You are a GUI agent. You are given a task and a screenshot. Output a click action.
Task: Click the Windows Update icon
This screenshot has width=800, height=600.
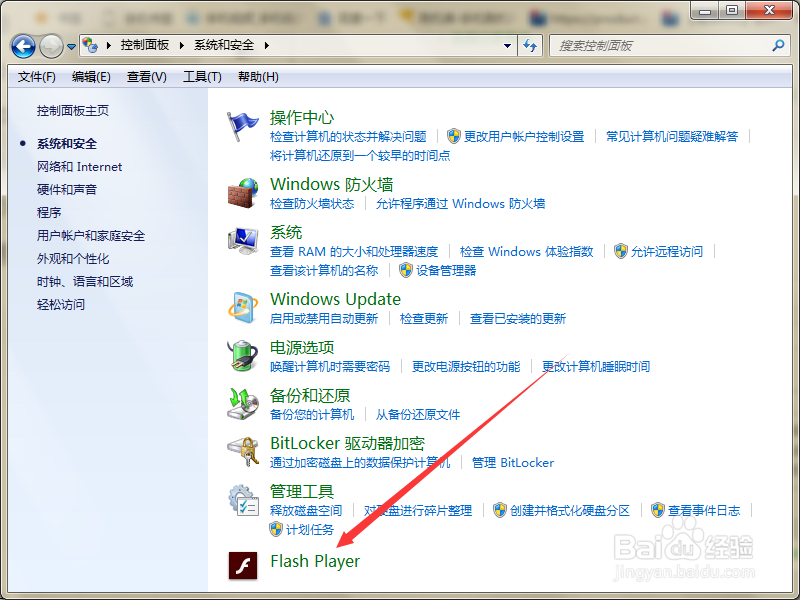pyautogui.click(x=242, y=308)
